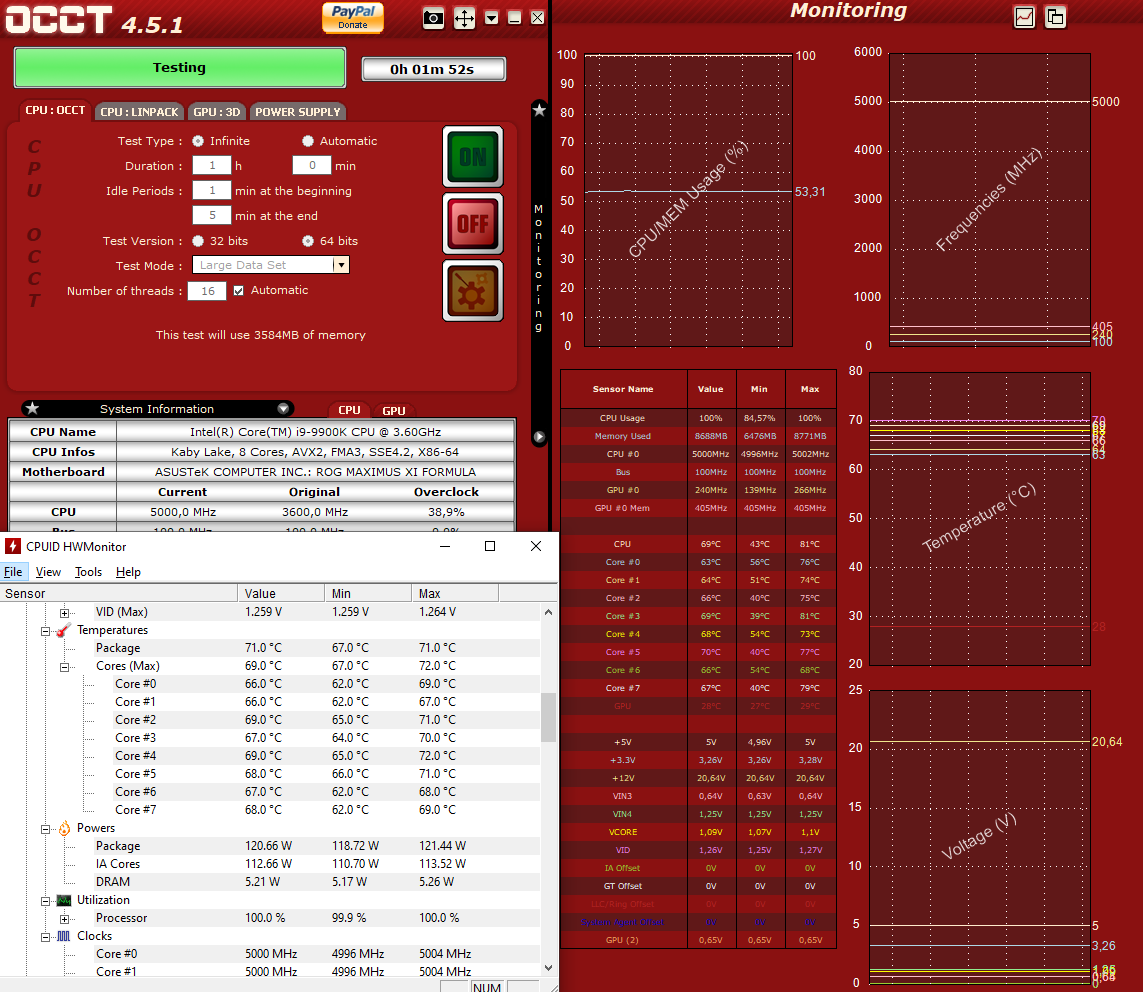Click HWMonitor vertical scrollbar thumb

[x=548, y=717]
